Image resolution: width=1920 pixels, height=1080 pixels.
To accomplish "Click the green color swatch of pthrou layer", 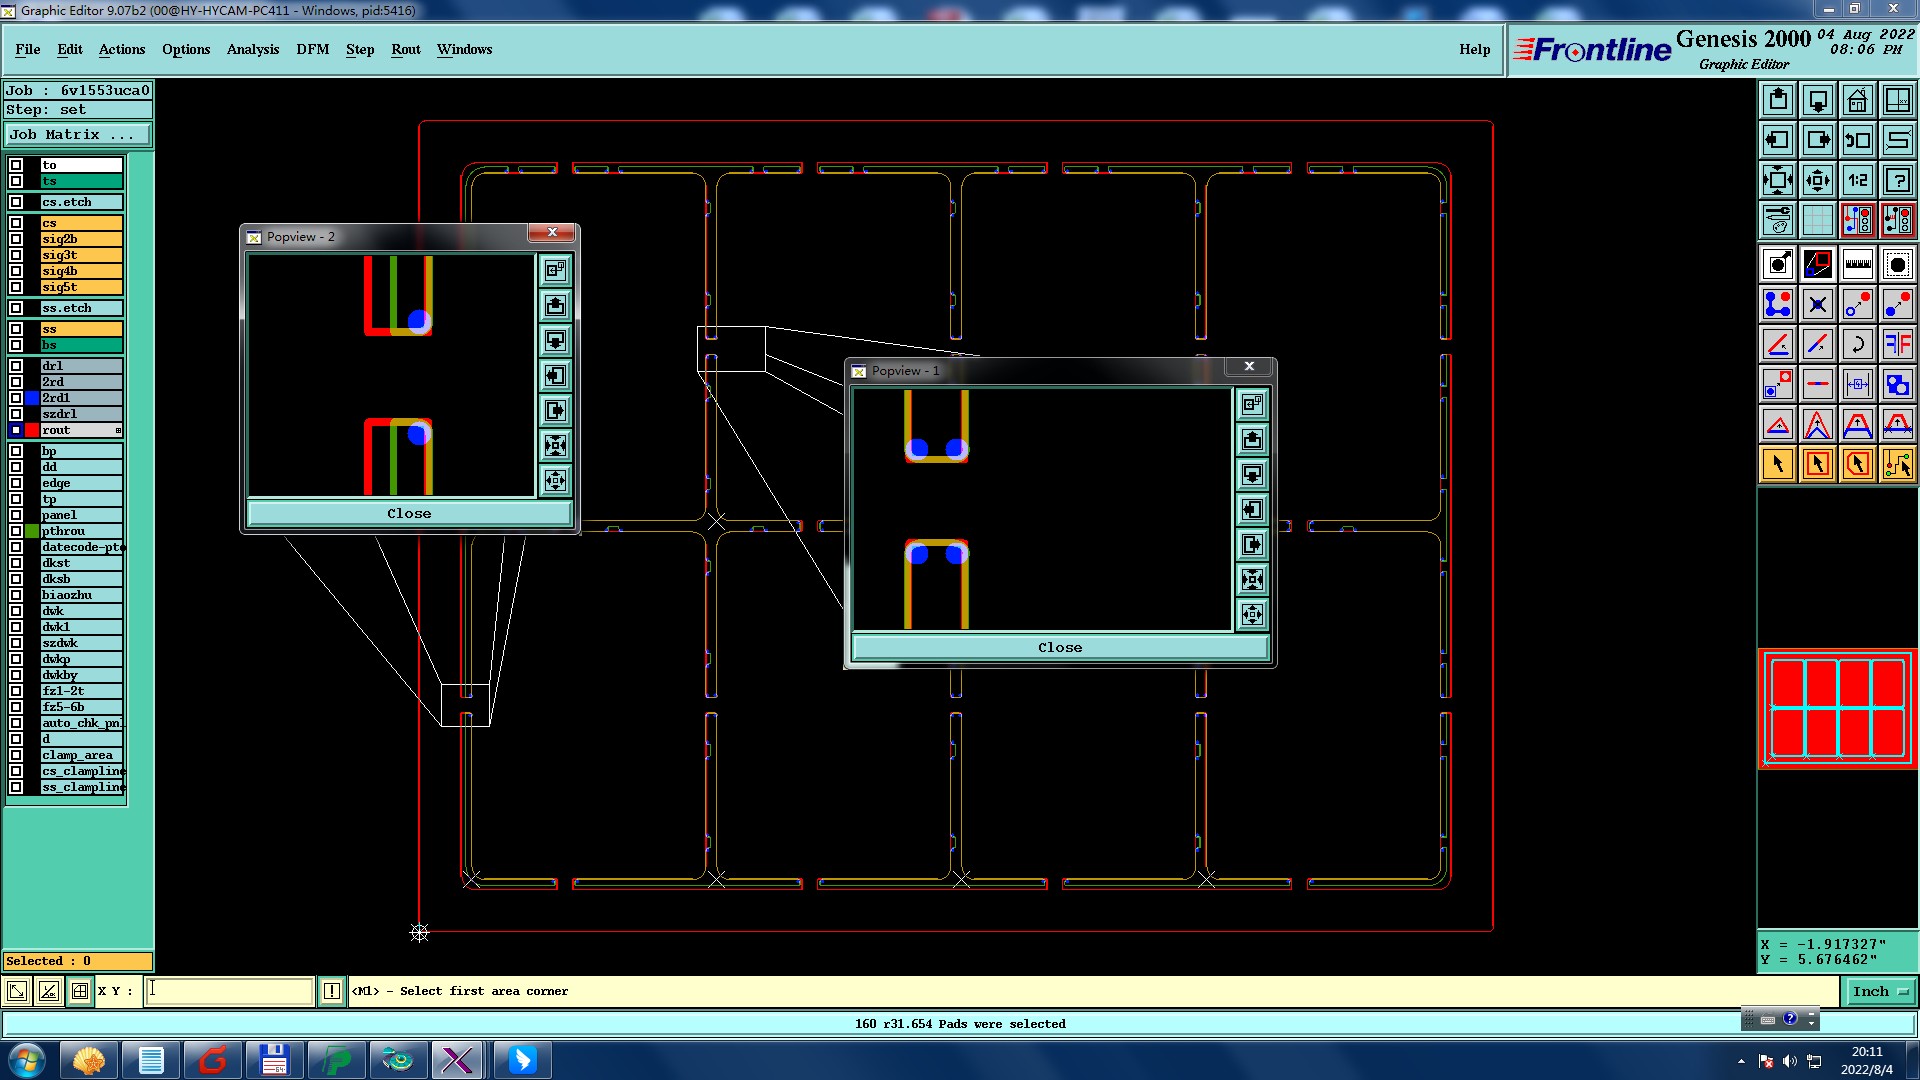I will coord(32,531).
